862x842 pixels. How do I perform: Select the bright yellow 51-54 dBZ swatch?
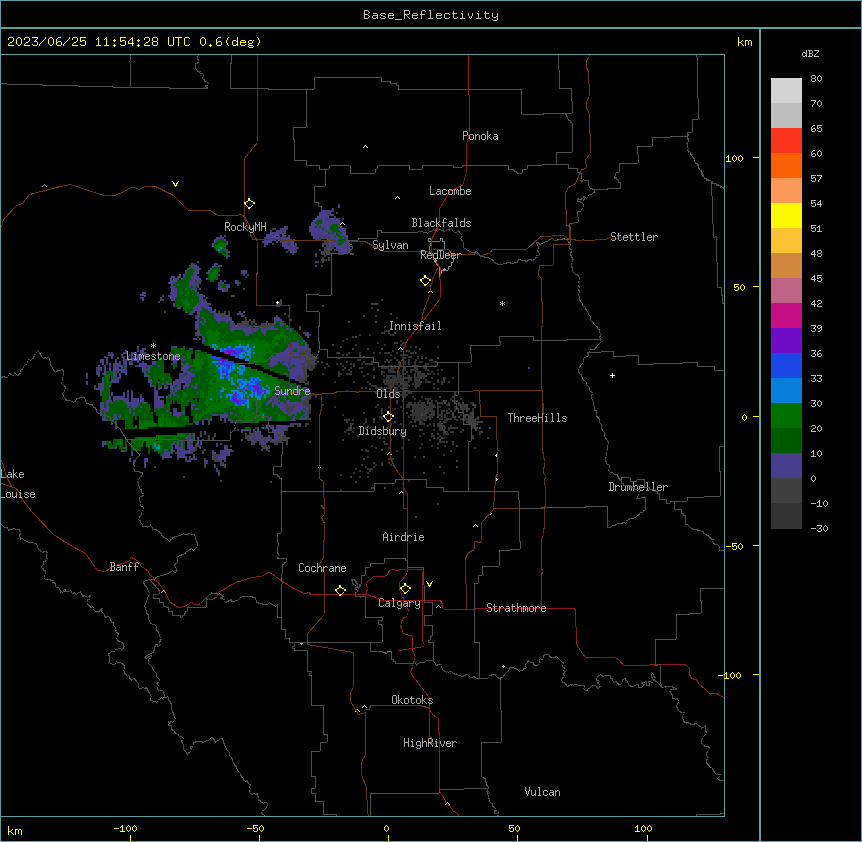click(x=786, y=215)
